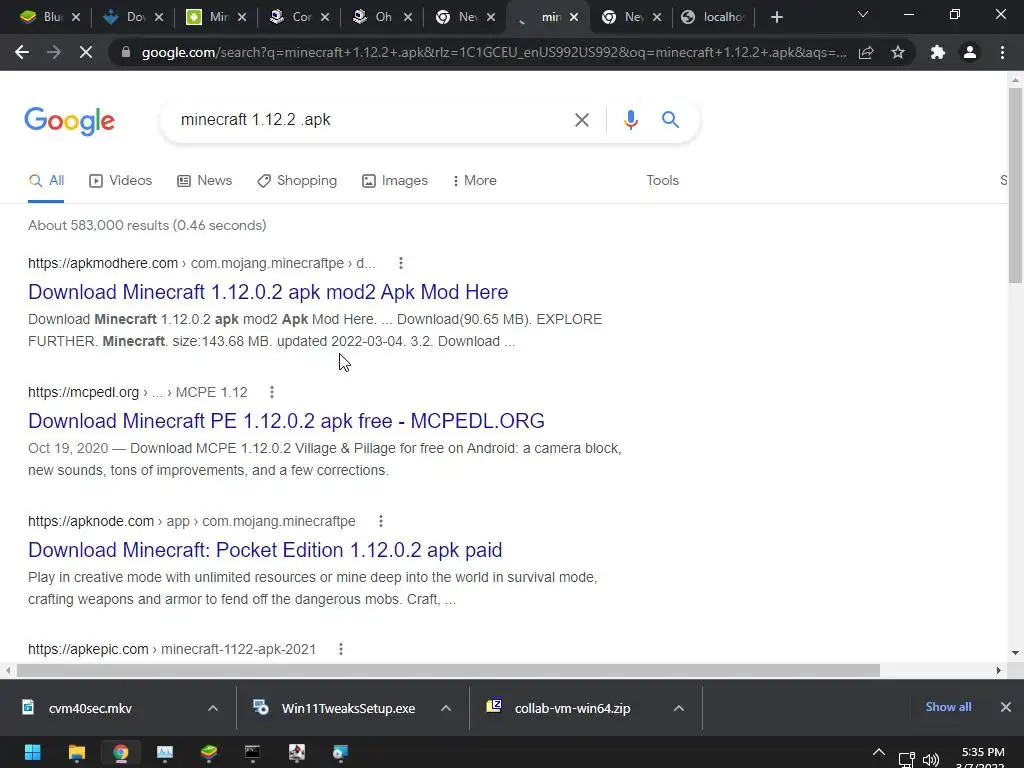View site information lock icon

[126, 52]
